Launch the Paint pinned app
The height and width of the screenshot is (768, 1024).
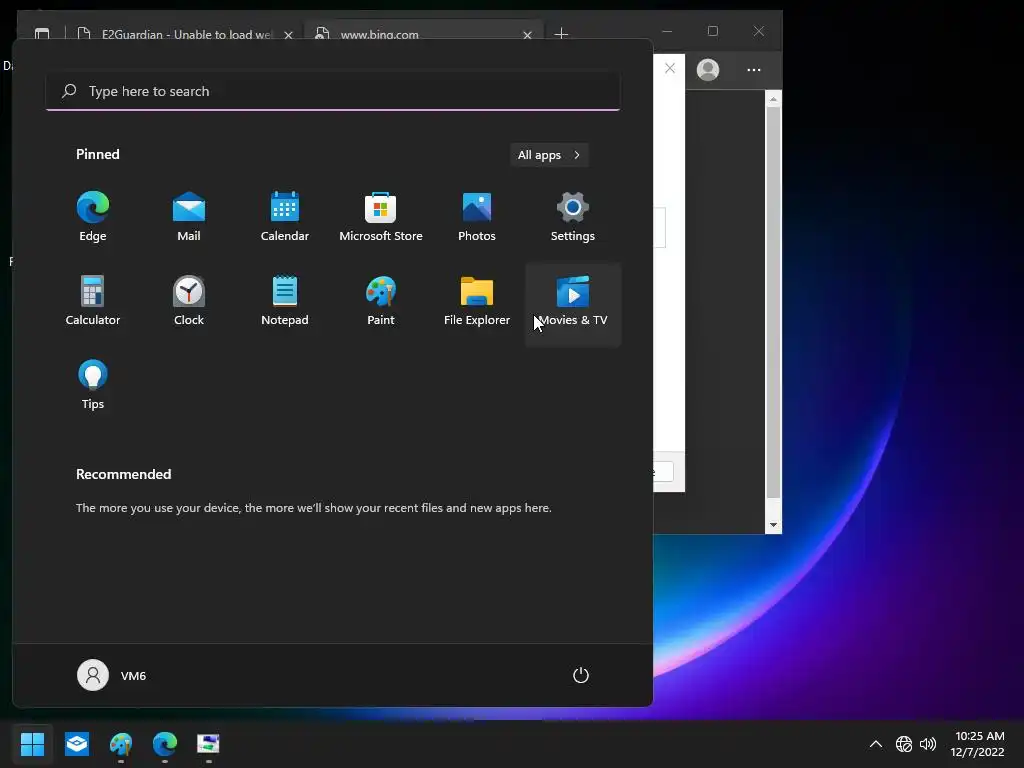point(381,302)
